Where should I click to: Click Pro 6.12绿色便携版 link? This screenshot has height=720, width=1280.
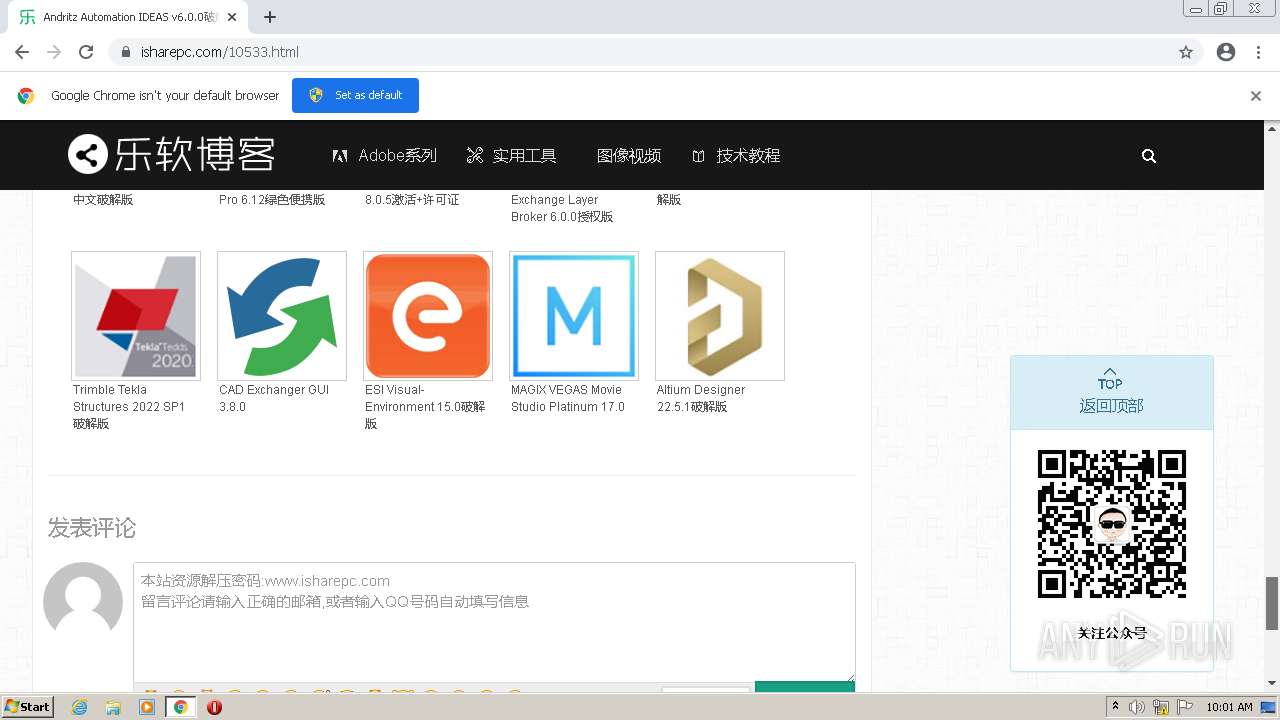272,200
